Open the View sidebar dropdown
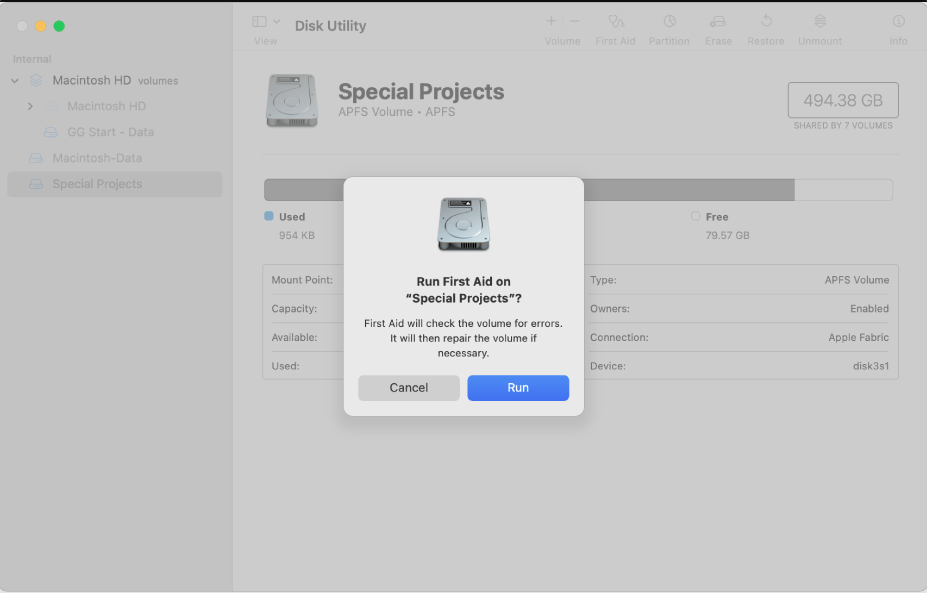Screen dimensions: 927x593 [266, 22]
